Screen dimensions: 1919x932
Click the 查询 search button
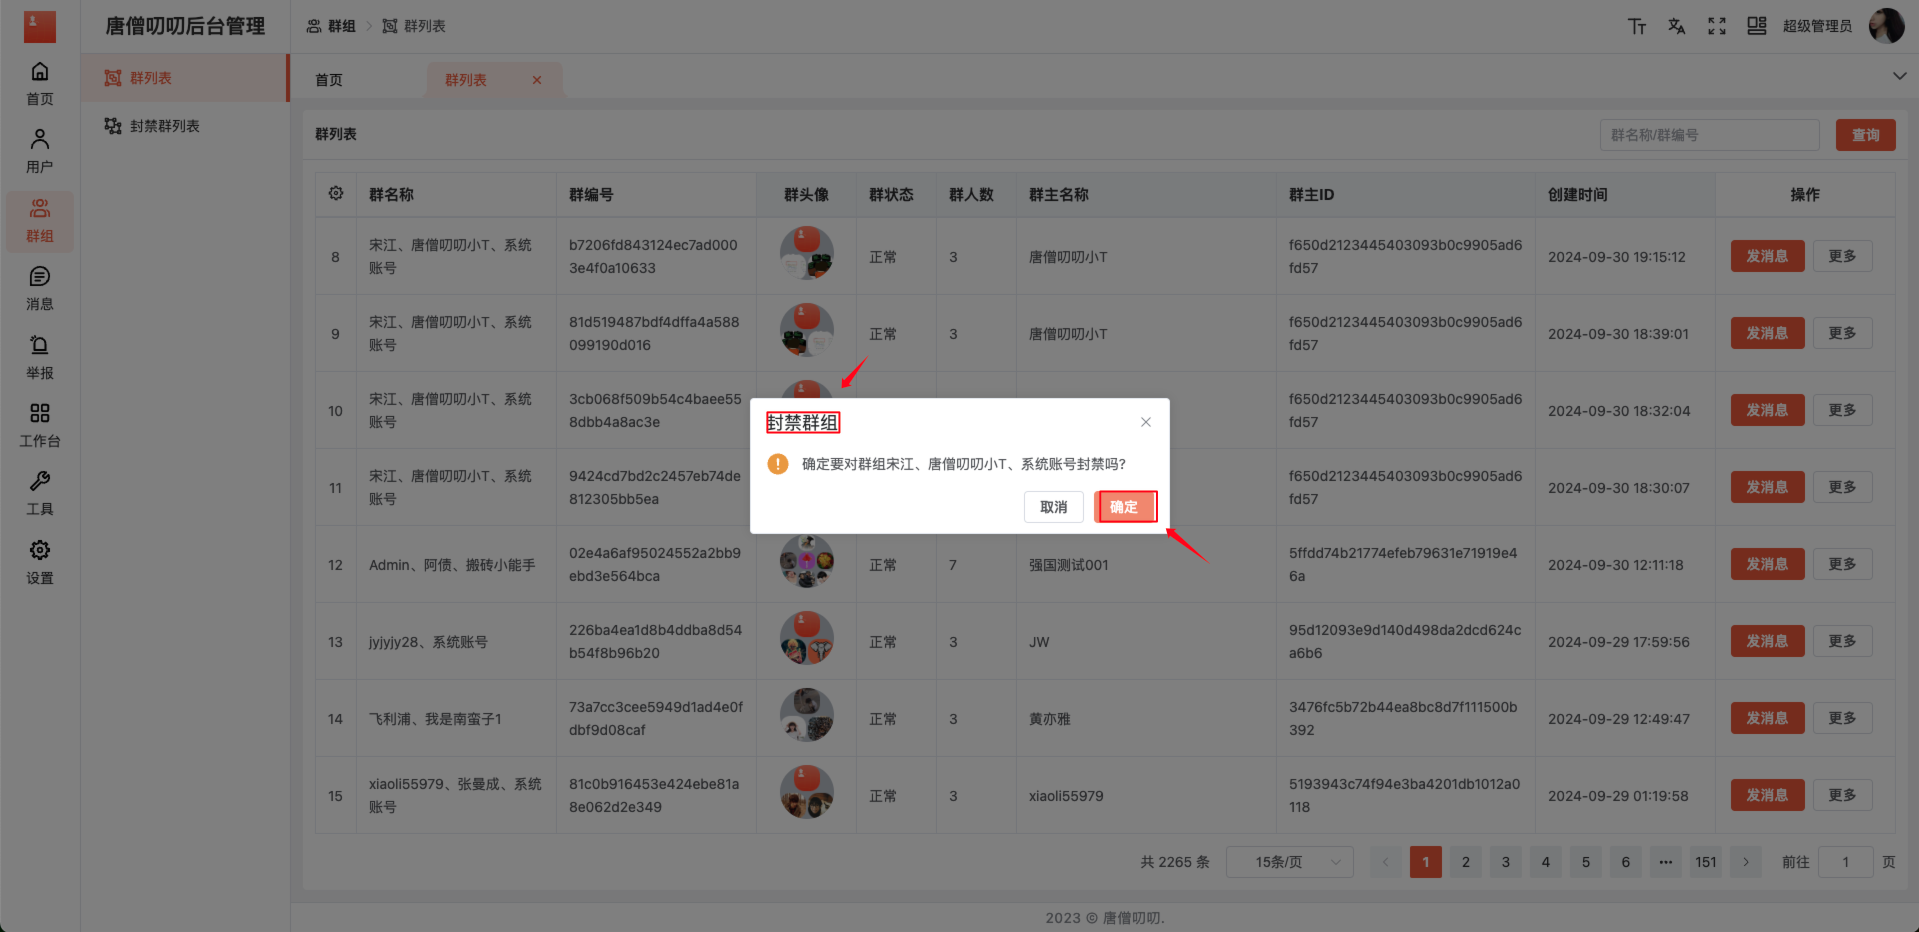point(1864,134)
